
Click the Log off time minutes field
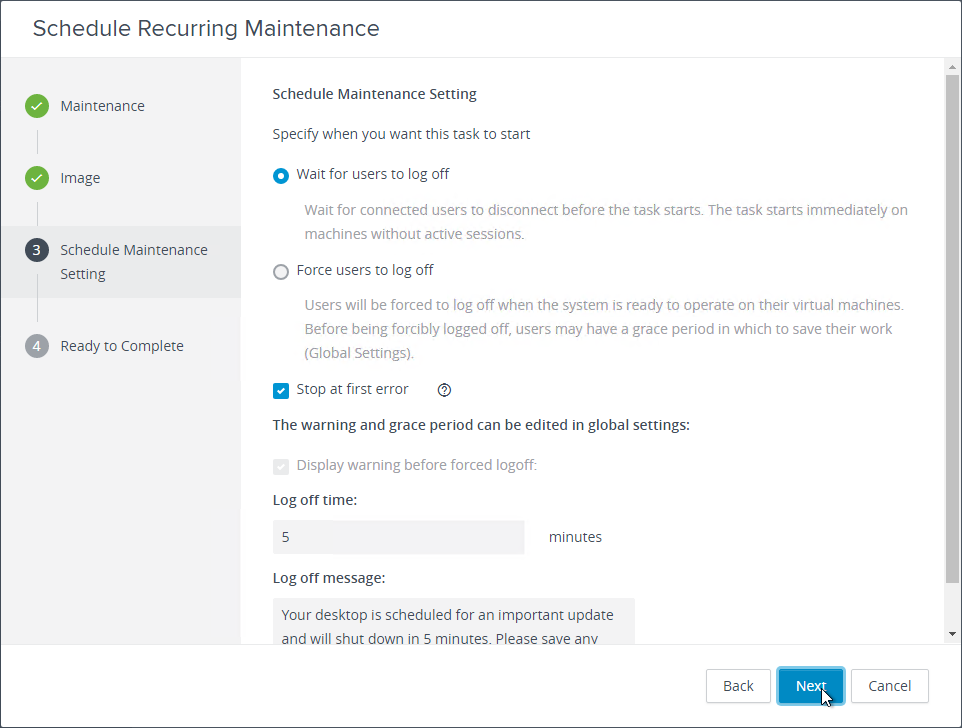tap(399, 537)
